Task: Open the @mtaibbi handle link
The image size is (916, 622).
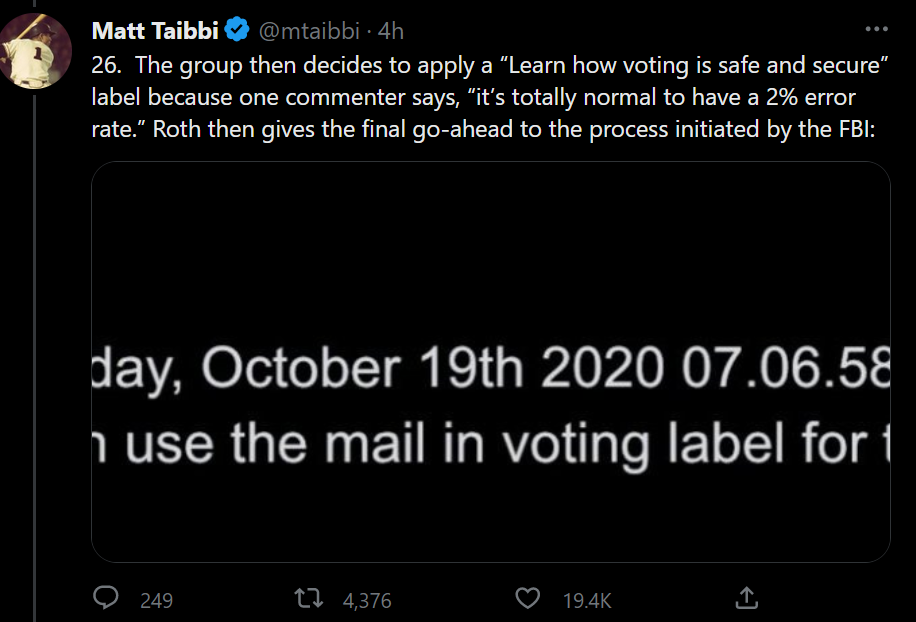Action: point(308,31)
